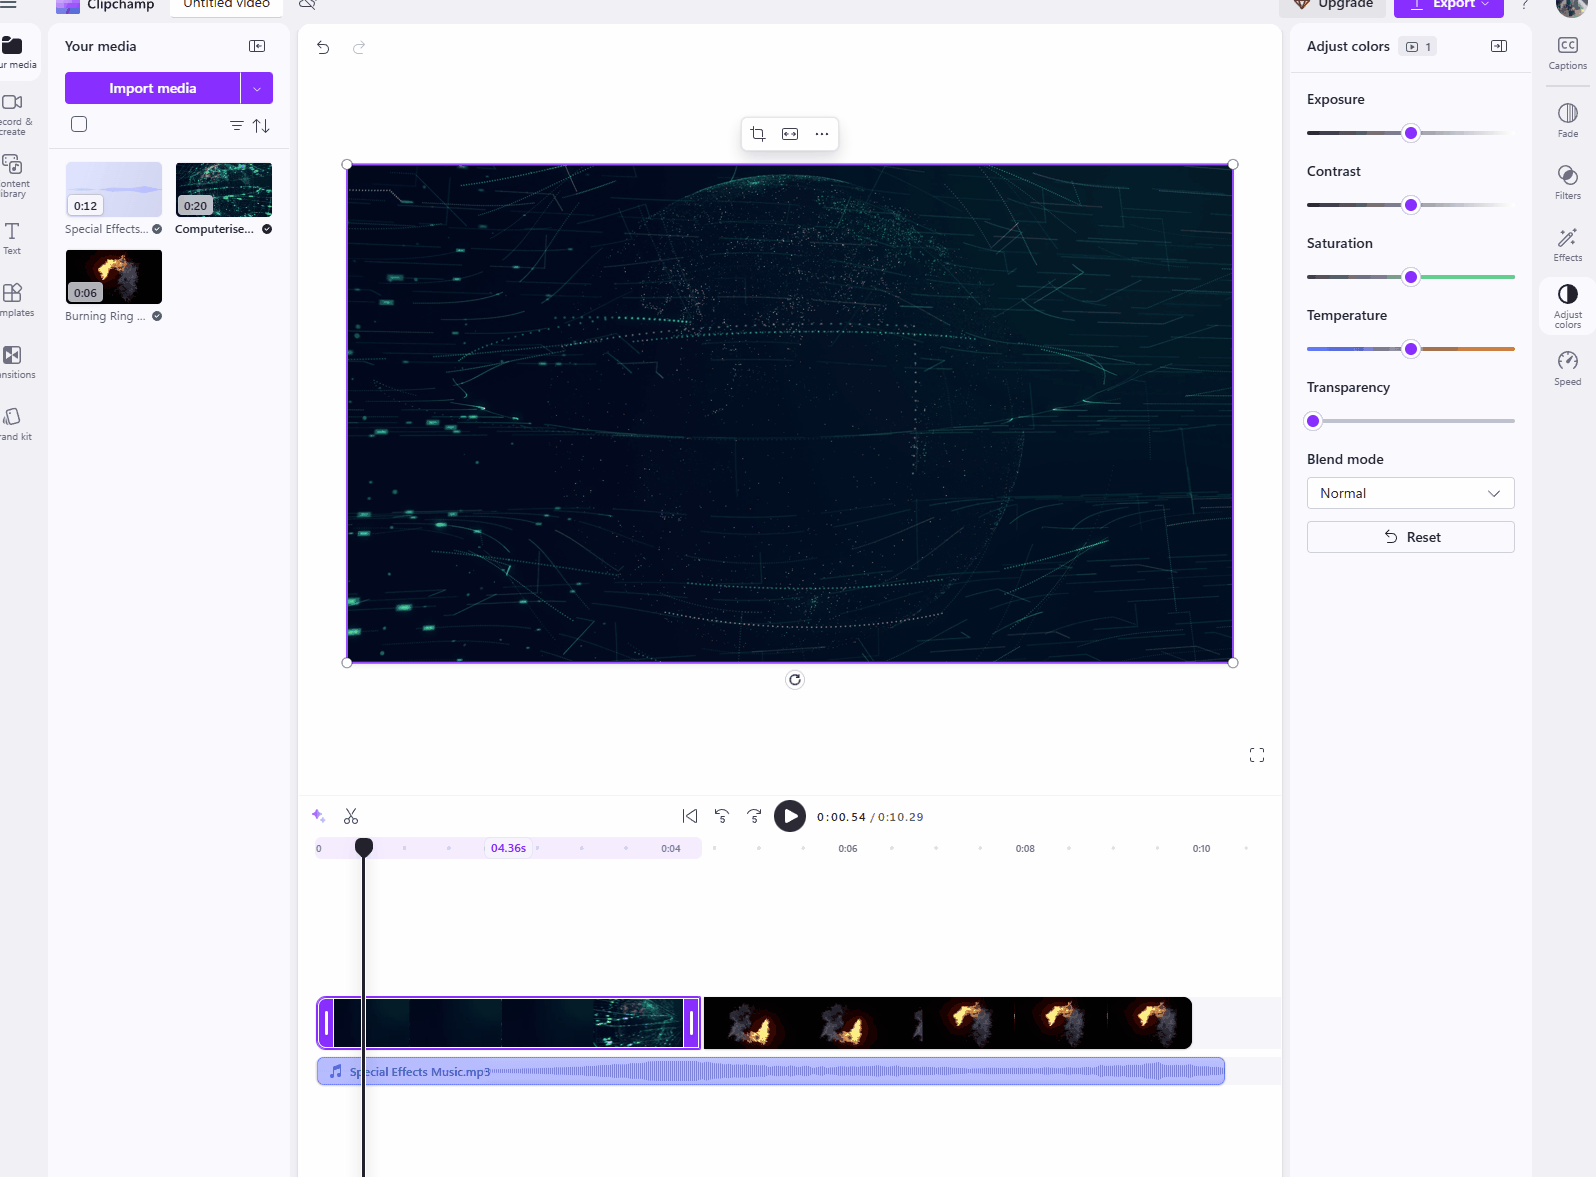Click the Transparency slider handle
This screenshot has width=1596, height=1177.
pos(1313,422)
